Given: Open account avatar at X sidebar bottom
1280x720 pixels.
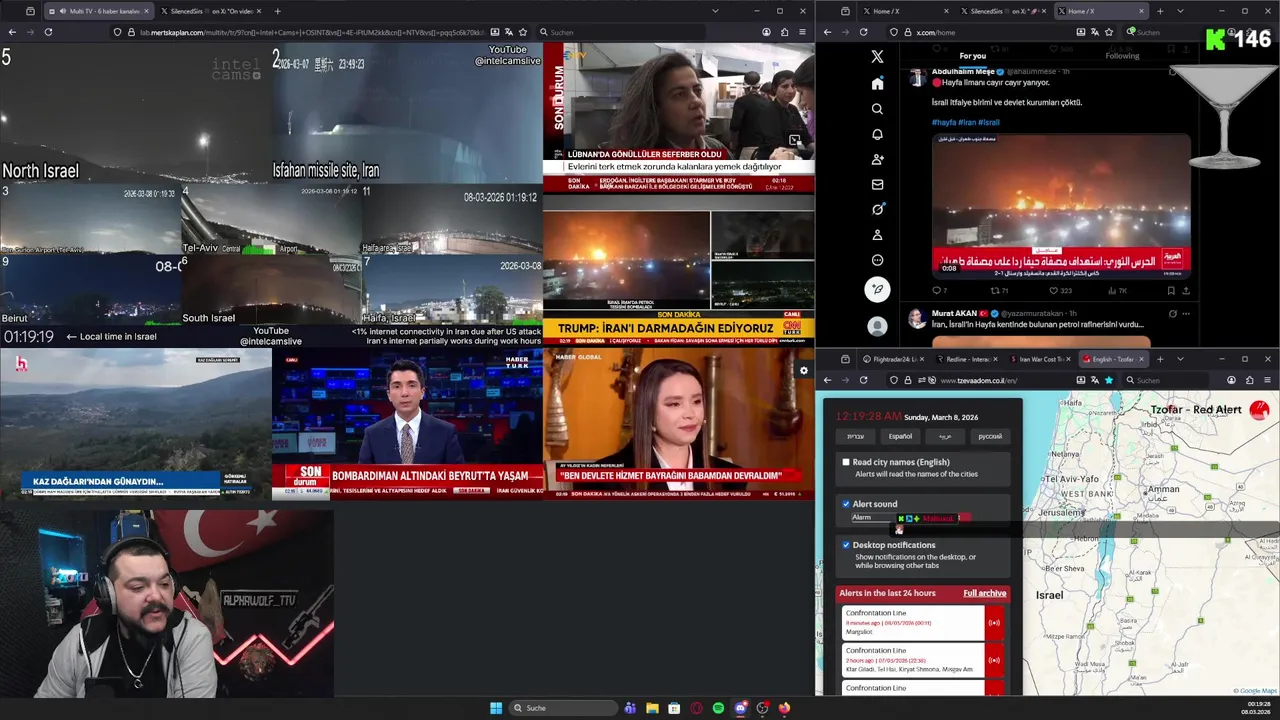Looking at the screenshot, I should pyautogui.click(x=877, y=326).
